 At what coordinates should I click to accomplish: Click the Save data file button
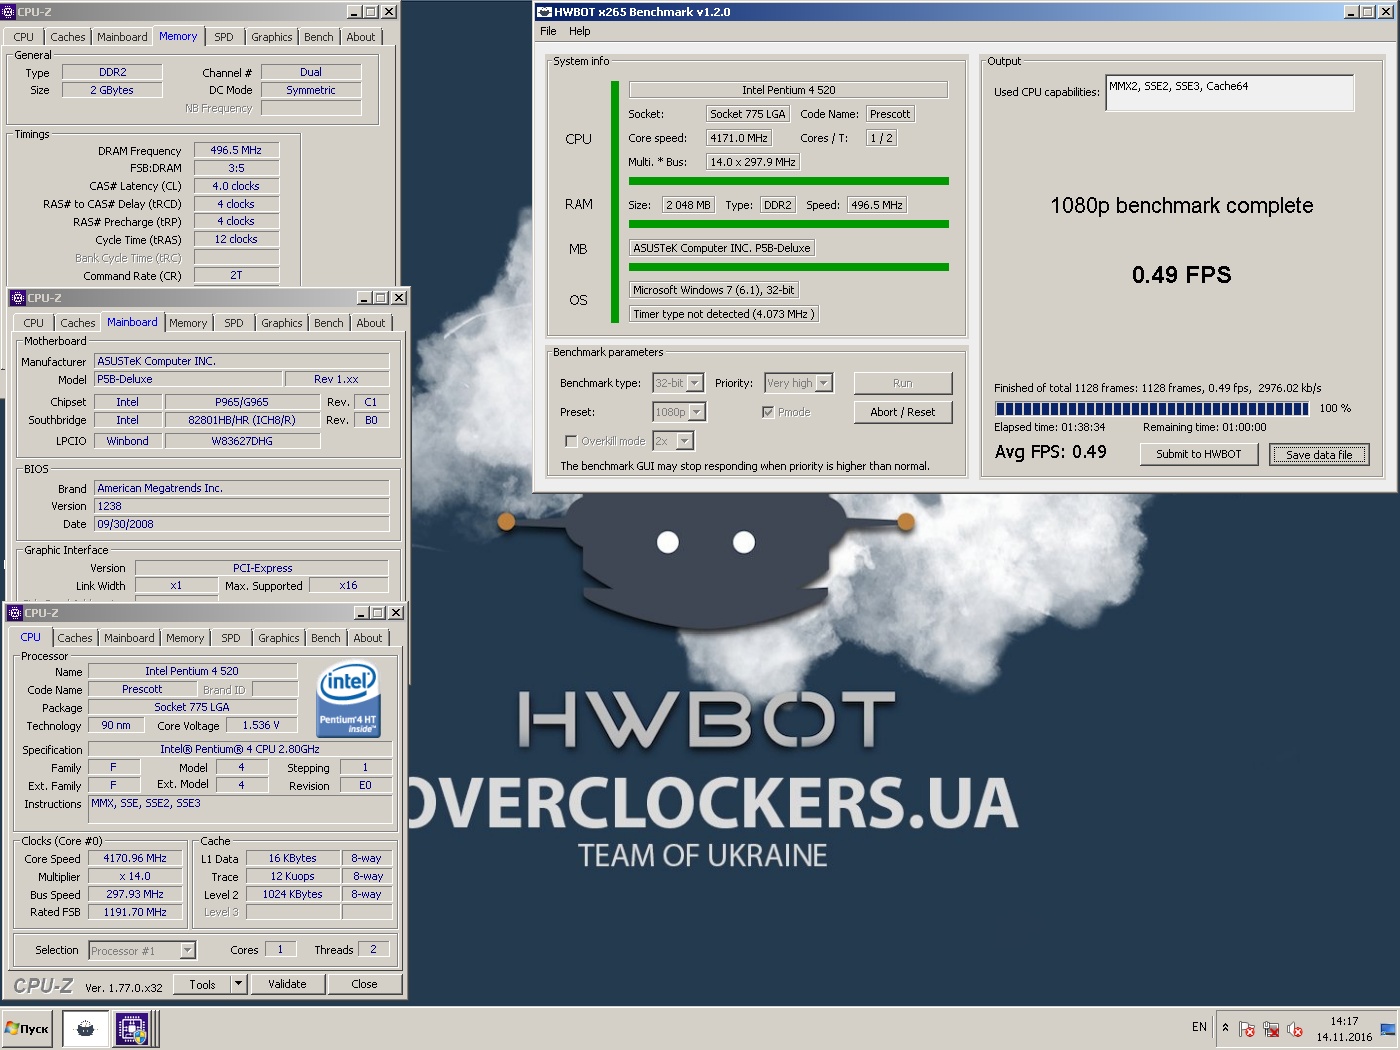[x=1319, y=454]
